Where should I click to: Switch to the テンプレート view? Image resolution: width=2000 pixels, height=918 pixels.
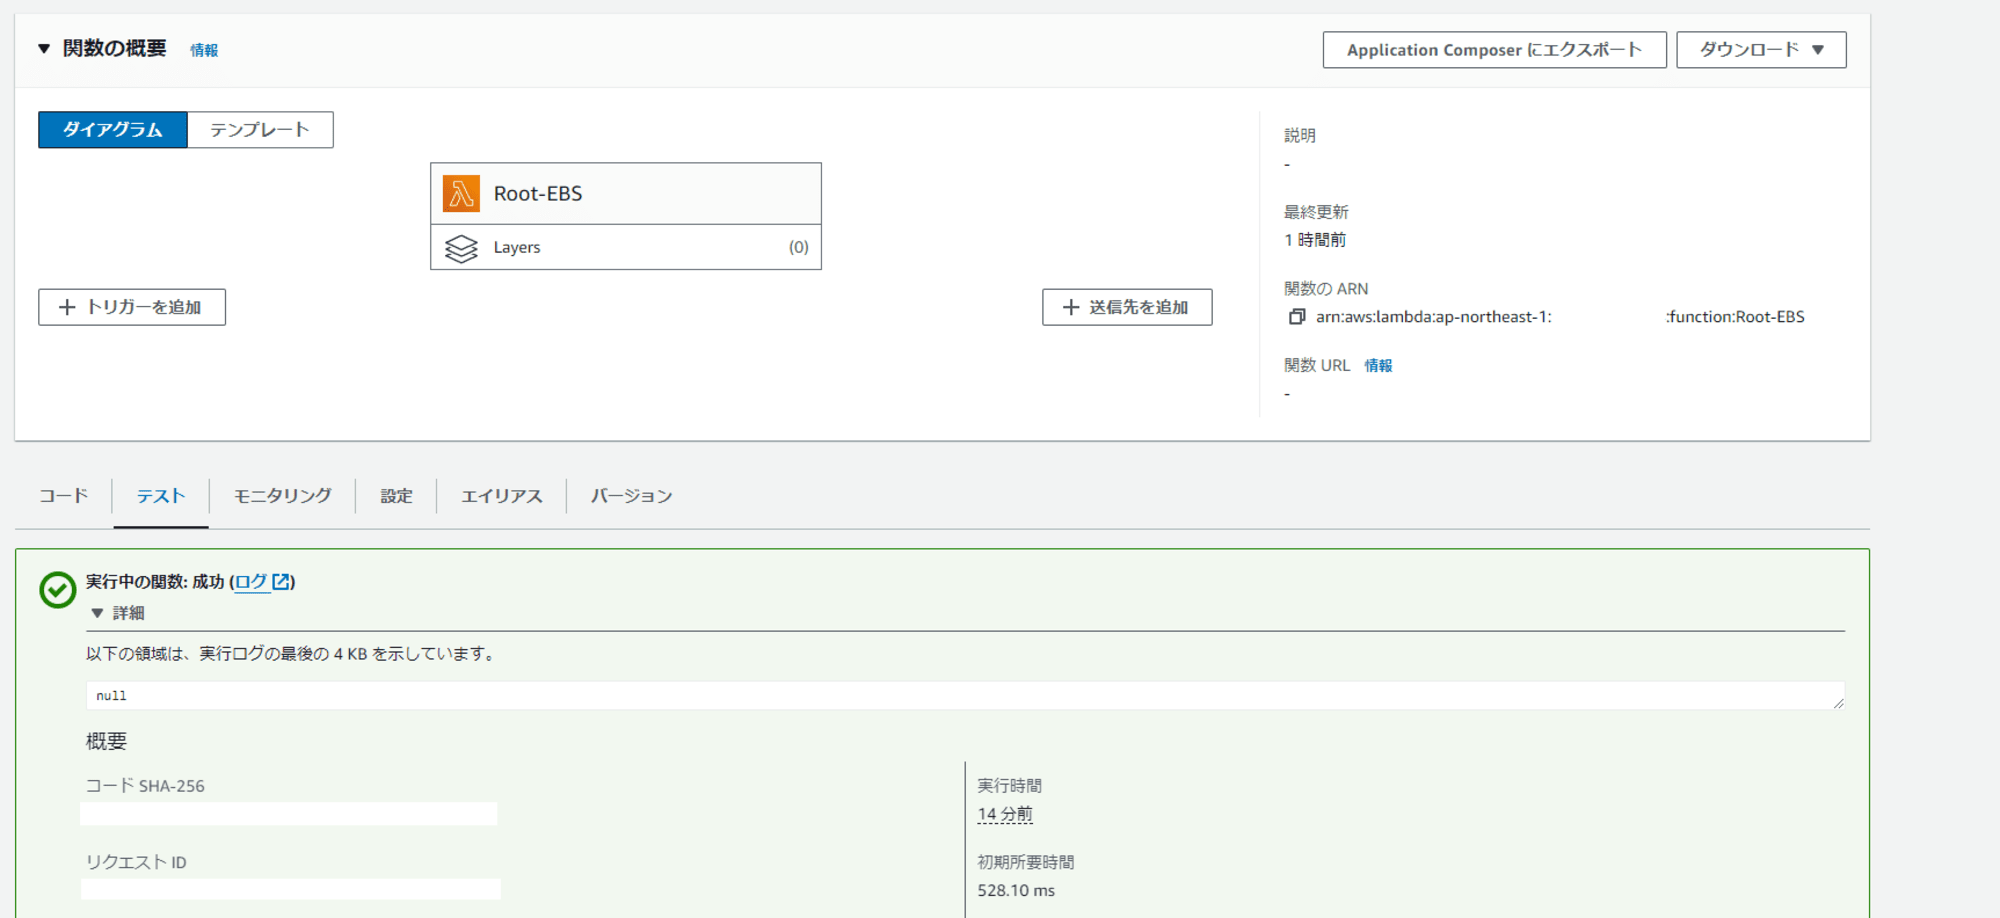(260, 130)
